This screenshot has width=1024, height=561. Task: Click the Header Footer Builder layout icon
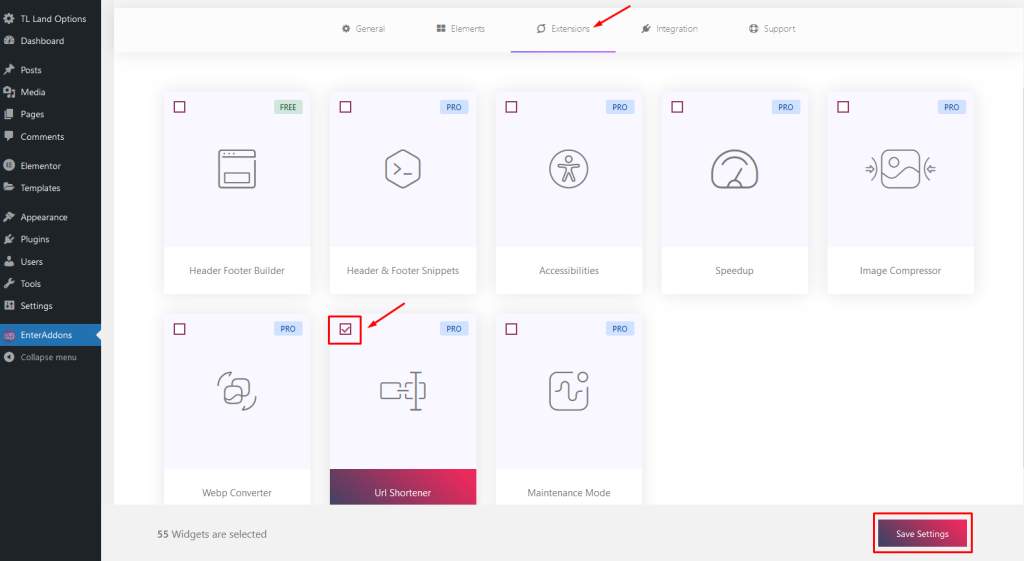[x=236, y=169]
